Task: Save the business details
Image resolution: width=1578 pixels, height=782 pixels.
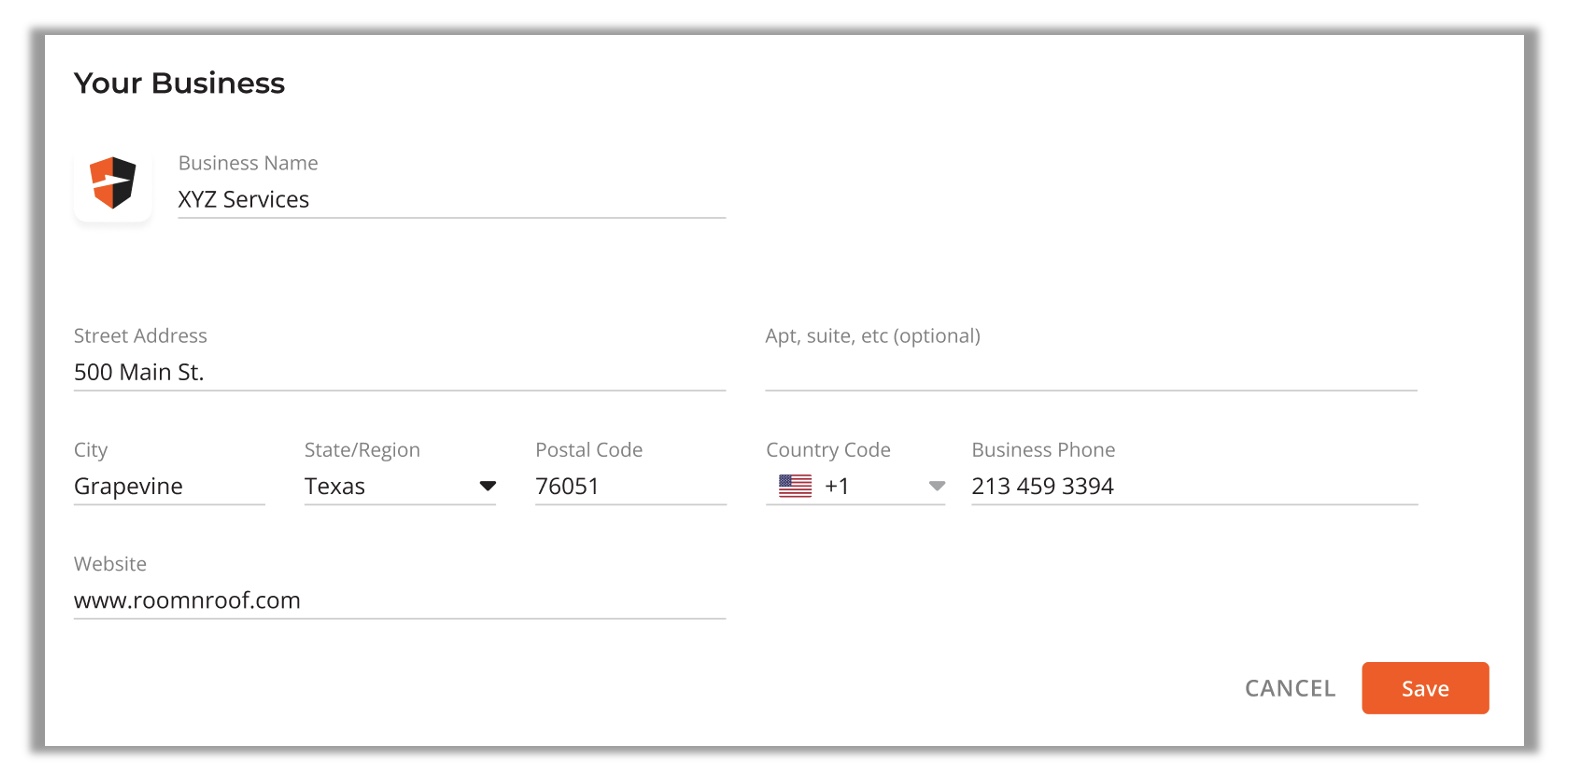Action: tap(1425, 688)
